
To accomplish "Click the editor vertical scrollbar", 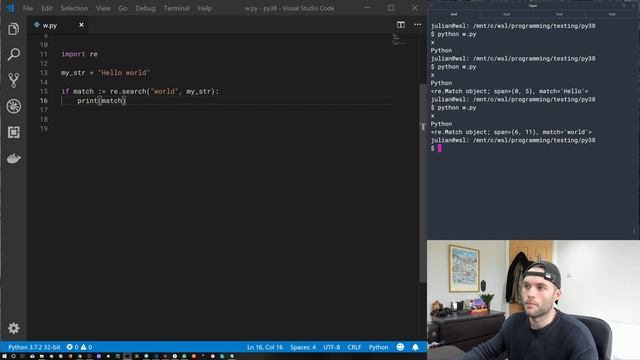I will point(422,183).
